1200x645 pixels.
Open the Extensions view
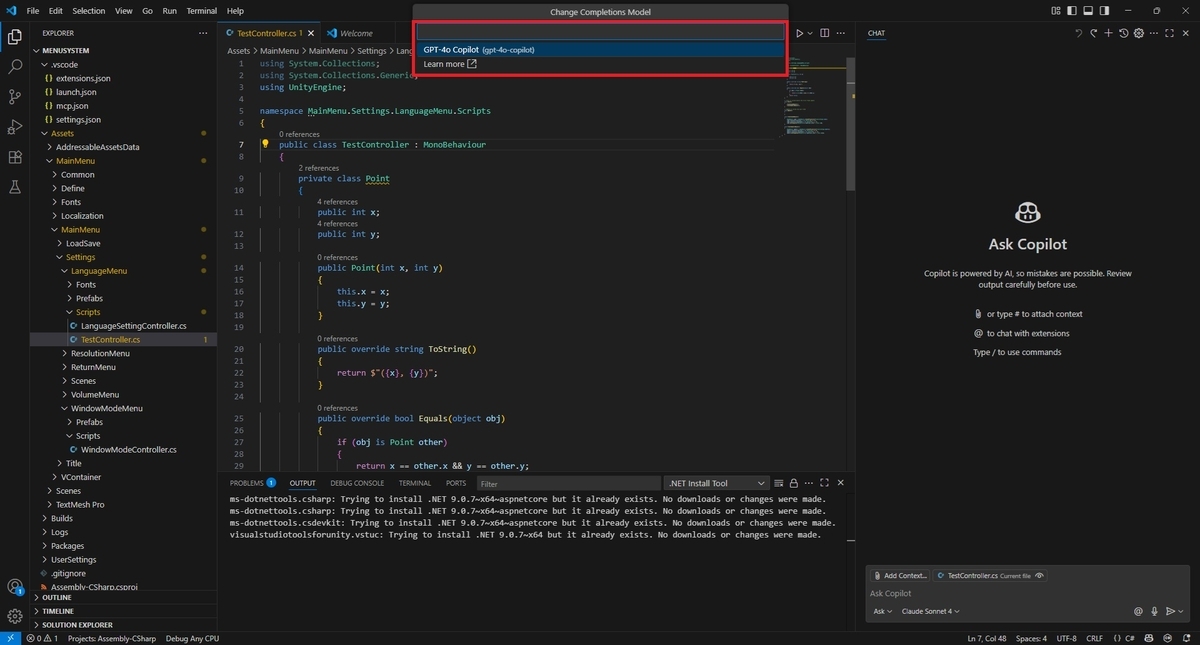(15, 157)
